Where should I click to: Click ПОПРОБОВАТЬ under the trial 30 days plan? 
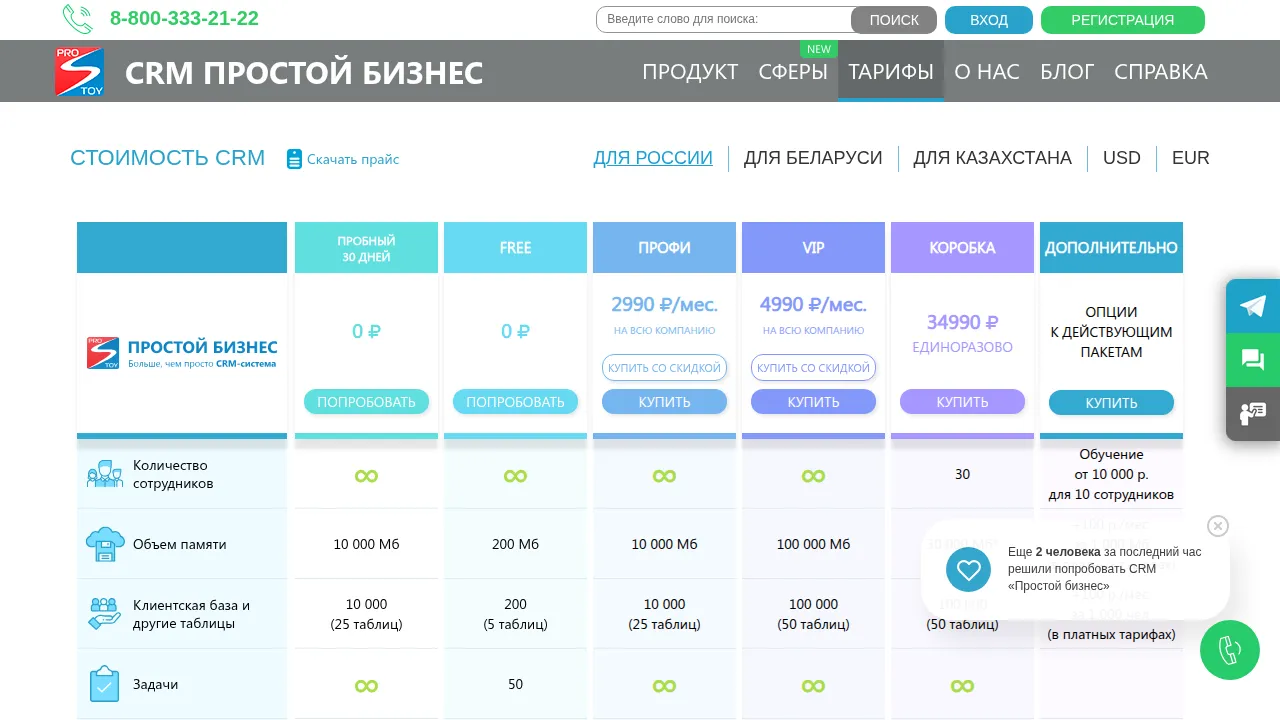(366, 402)
